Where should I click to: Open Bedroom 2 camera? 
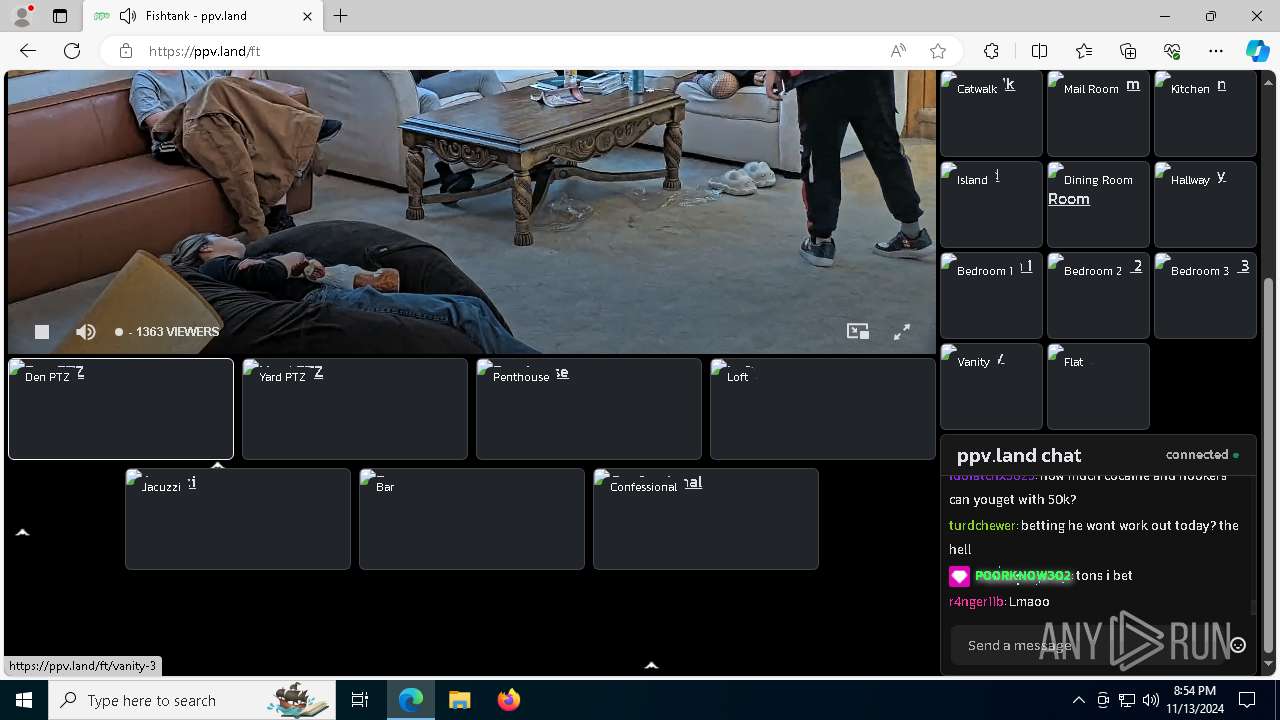pos(1098,295)
